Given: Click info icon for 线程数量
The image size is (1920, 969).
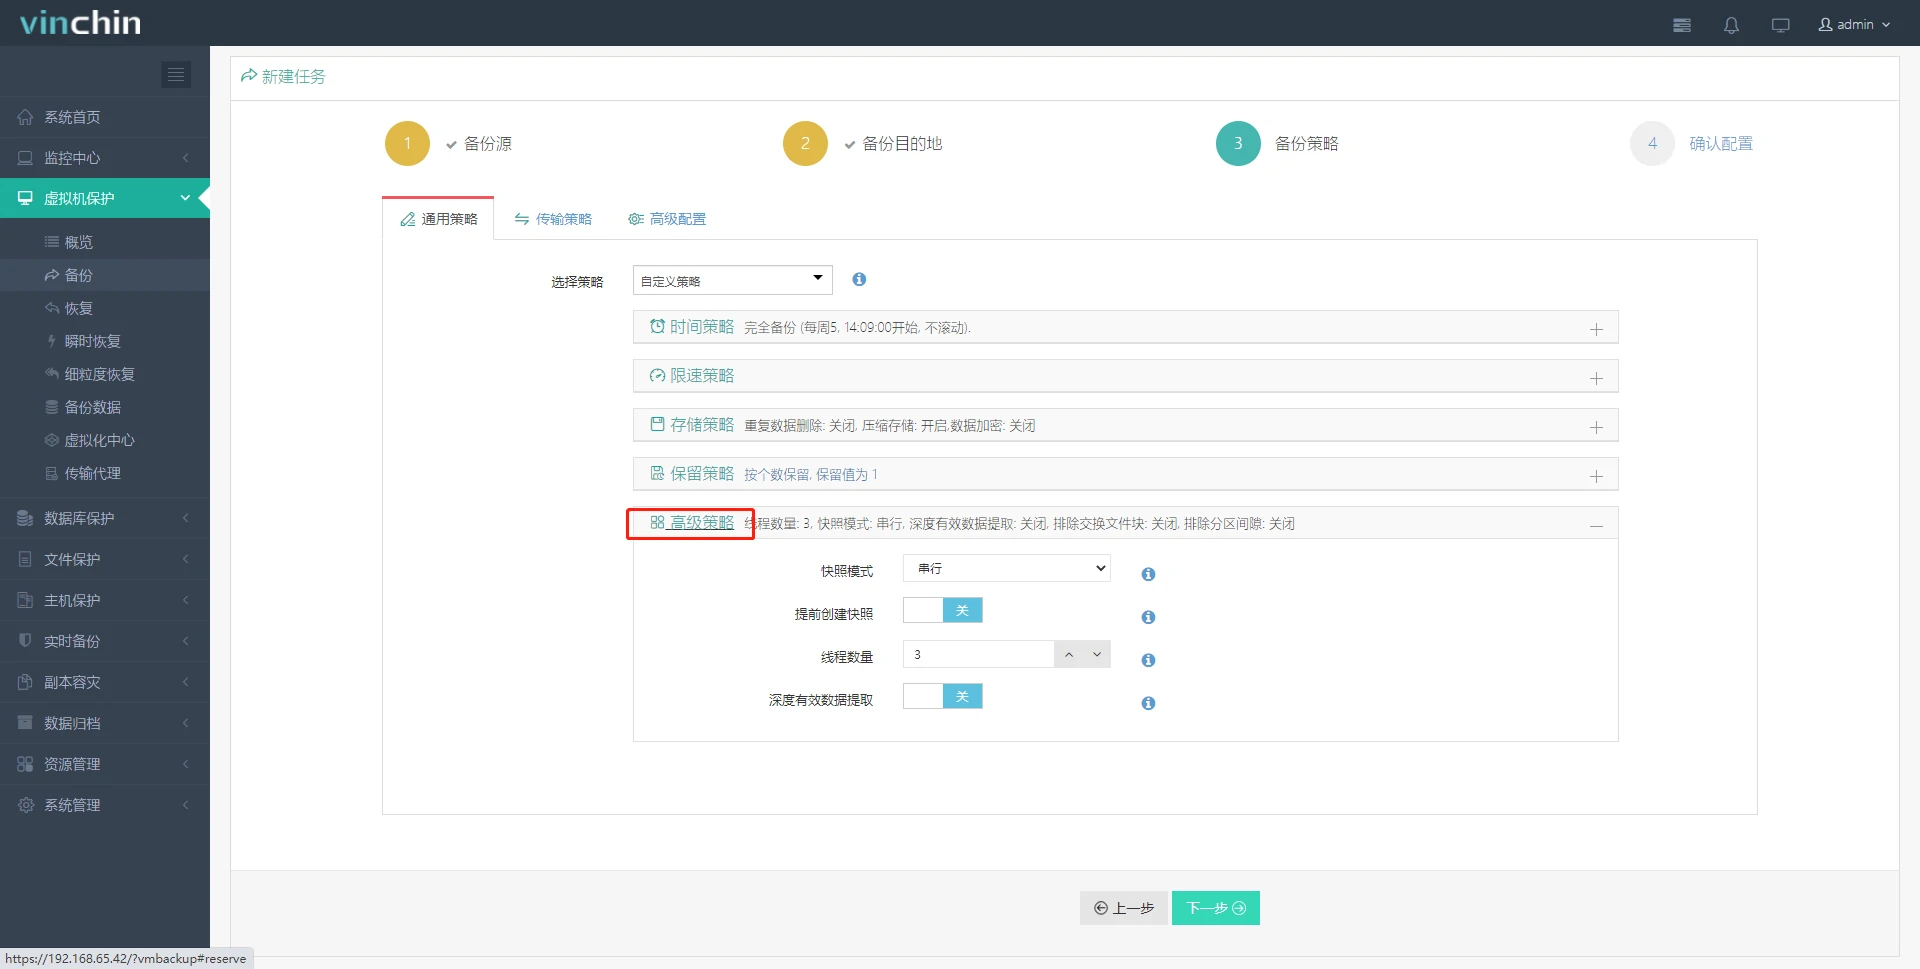Looking at the screenshot, I should (1148, 660).
